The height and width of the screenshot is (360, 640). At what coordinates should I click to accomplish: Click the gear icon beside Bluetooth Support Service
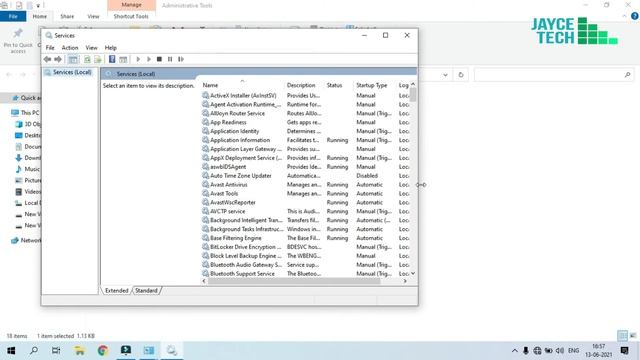(206, 273)
